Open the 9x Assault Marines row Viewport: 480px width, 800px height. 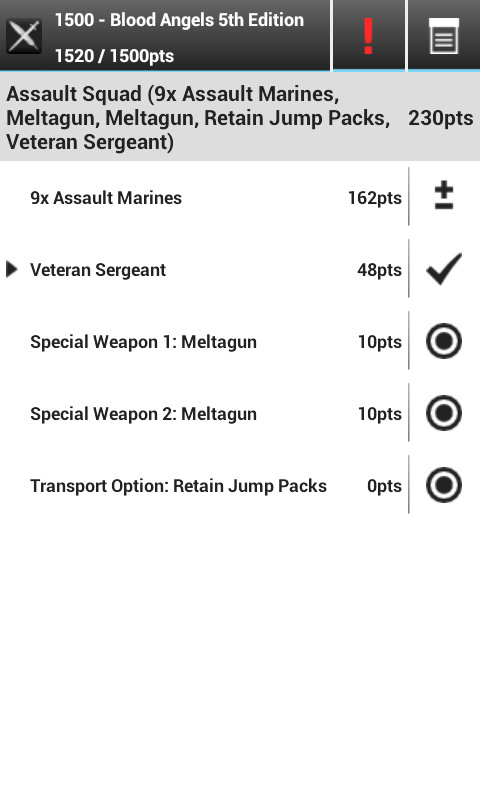204,197
